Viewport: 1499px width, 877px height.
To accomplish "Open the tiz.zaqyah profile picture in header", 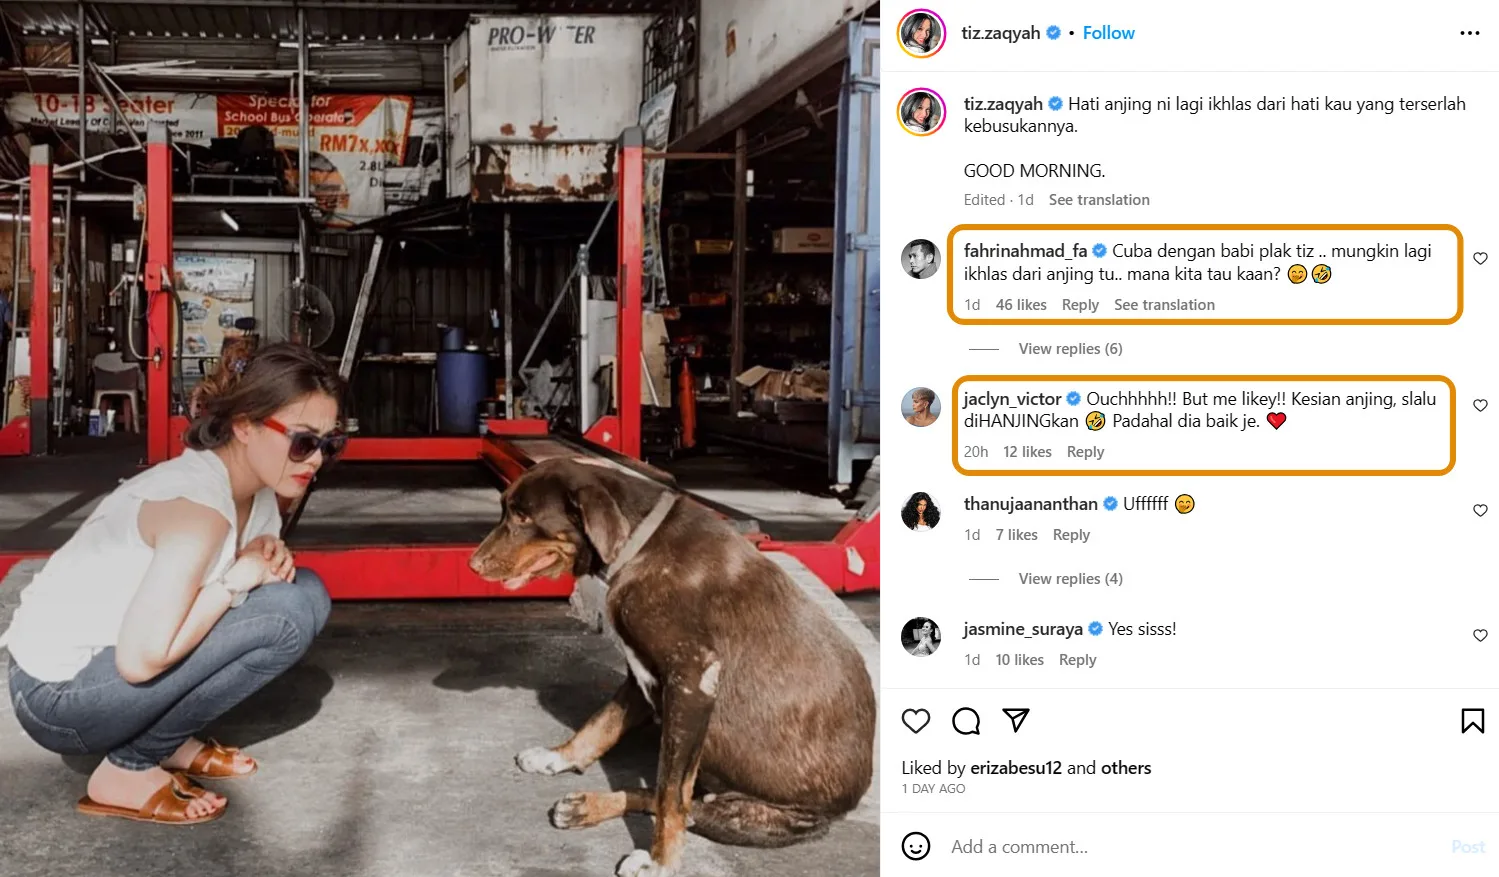I will 921,34.
